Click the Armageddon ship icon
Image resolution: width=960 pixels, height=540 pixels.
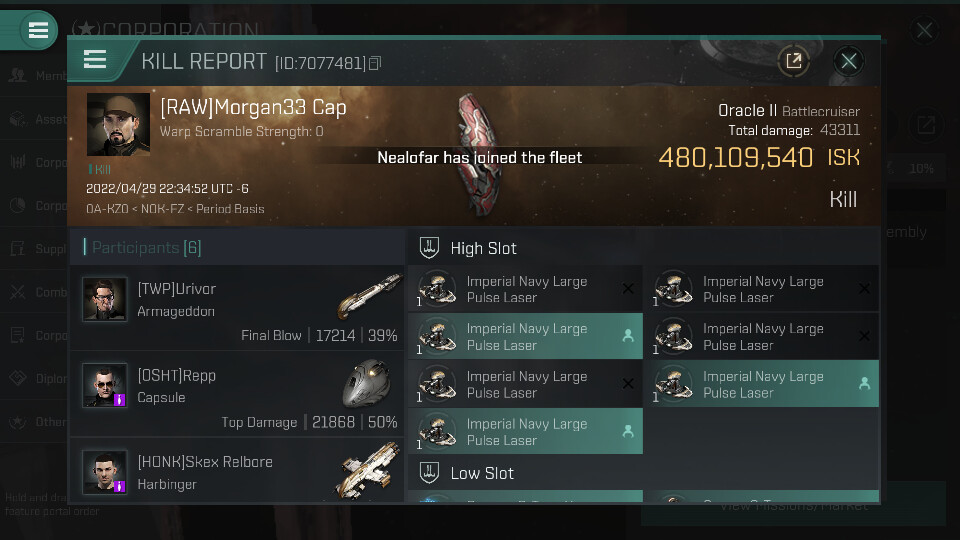tap(368, 295)
